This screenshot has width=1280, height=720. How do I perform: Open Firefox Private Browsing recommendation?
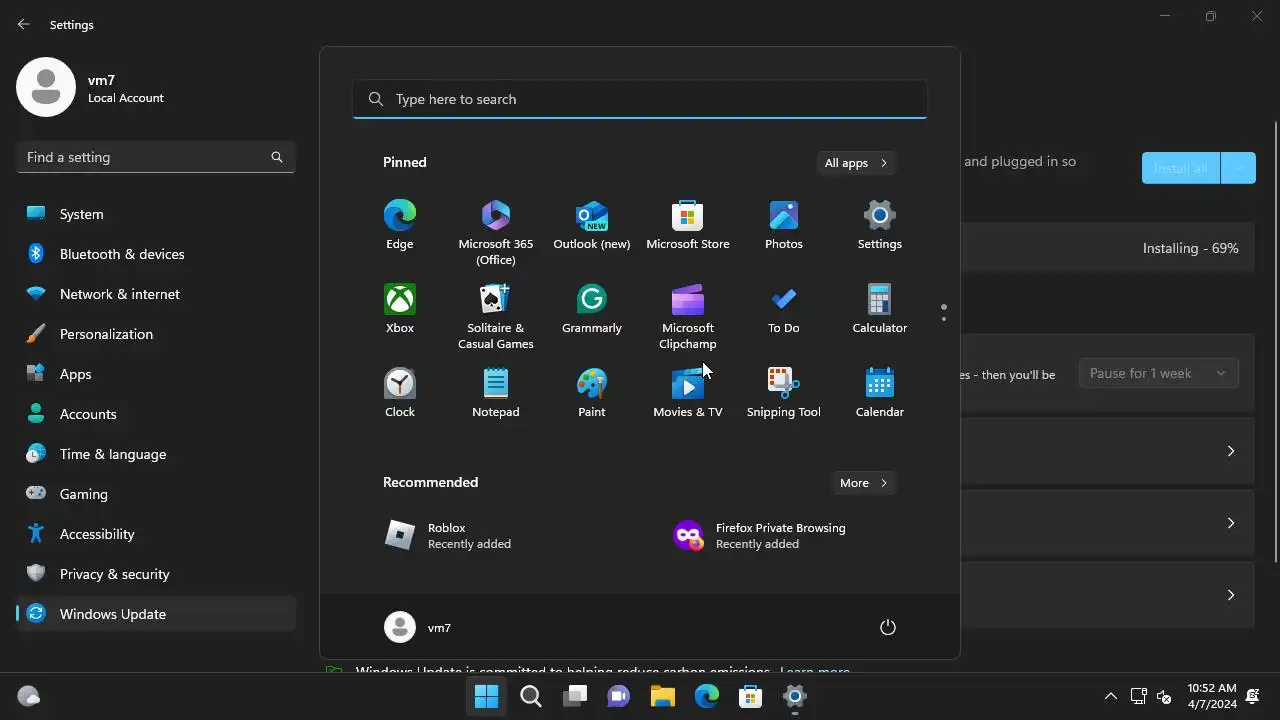(784, 536)
